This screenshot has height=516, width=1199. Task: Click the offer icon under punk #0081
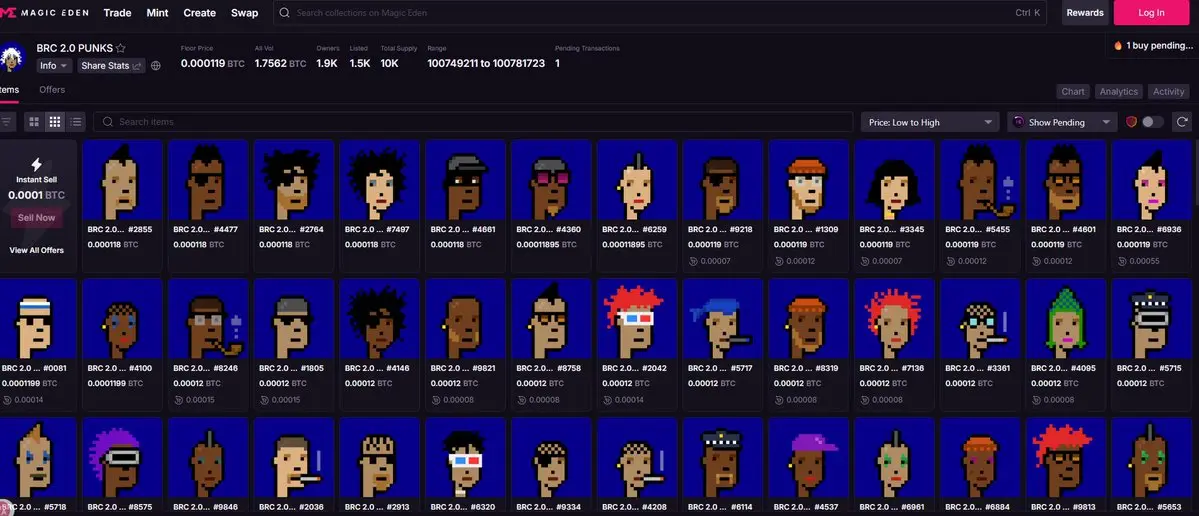tap(7, 400)
